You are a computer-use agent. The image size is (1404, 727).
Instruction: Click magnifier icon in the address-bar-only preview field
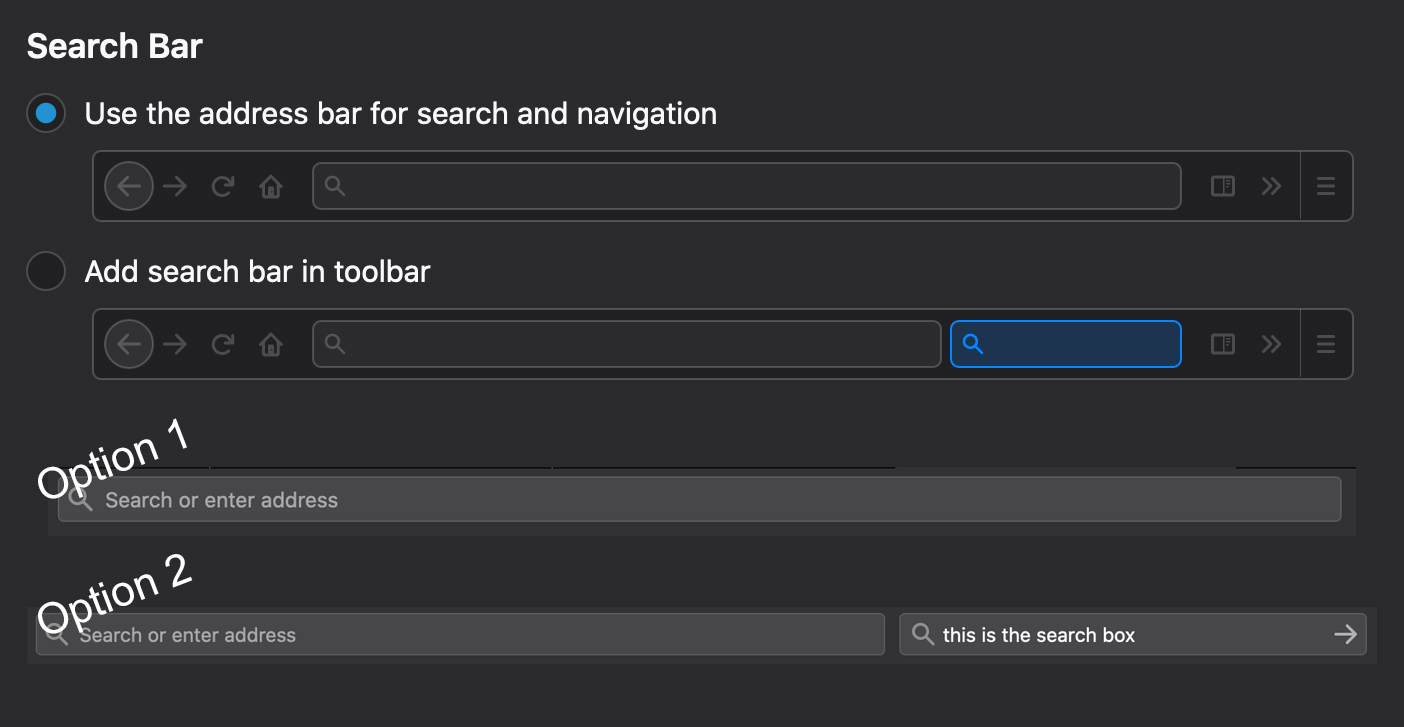(335, 186)
